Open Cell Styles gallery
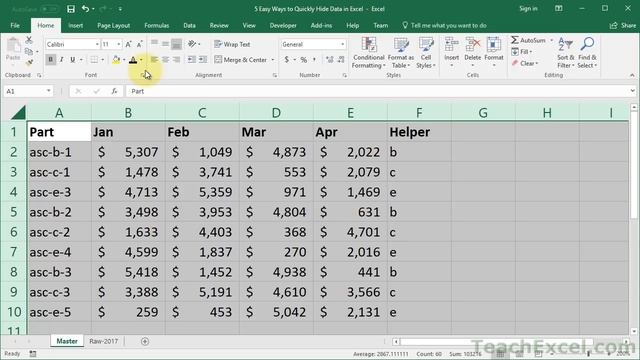 [426, 53]
